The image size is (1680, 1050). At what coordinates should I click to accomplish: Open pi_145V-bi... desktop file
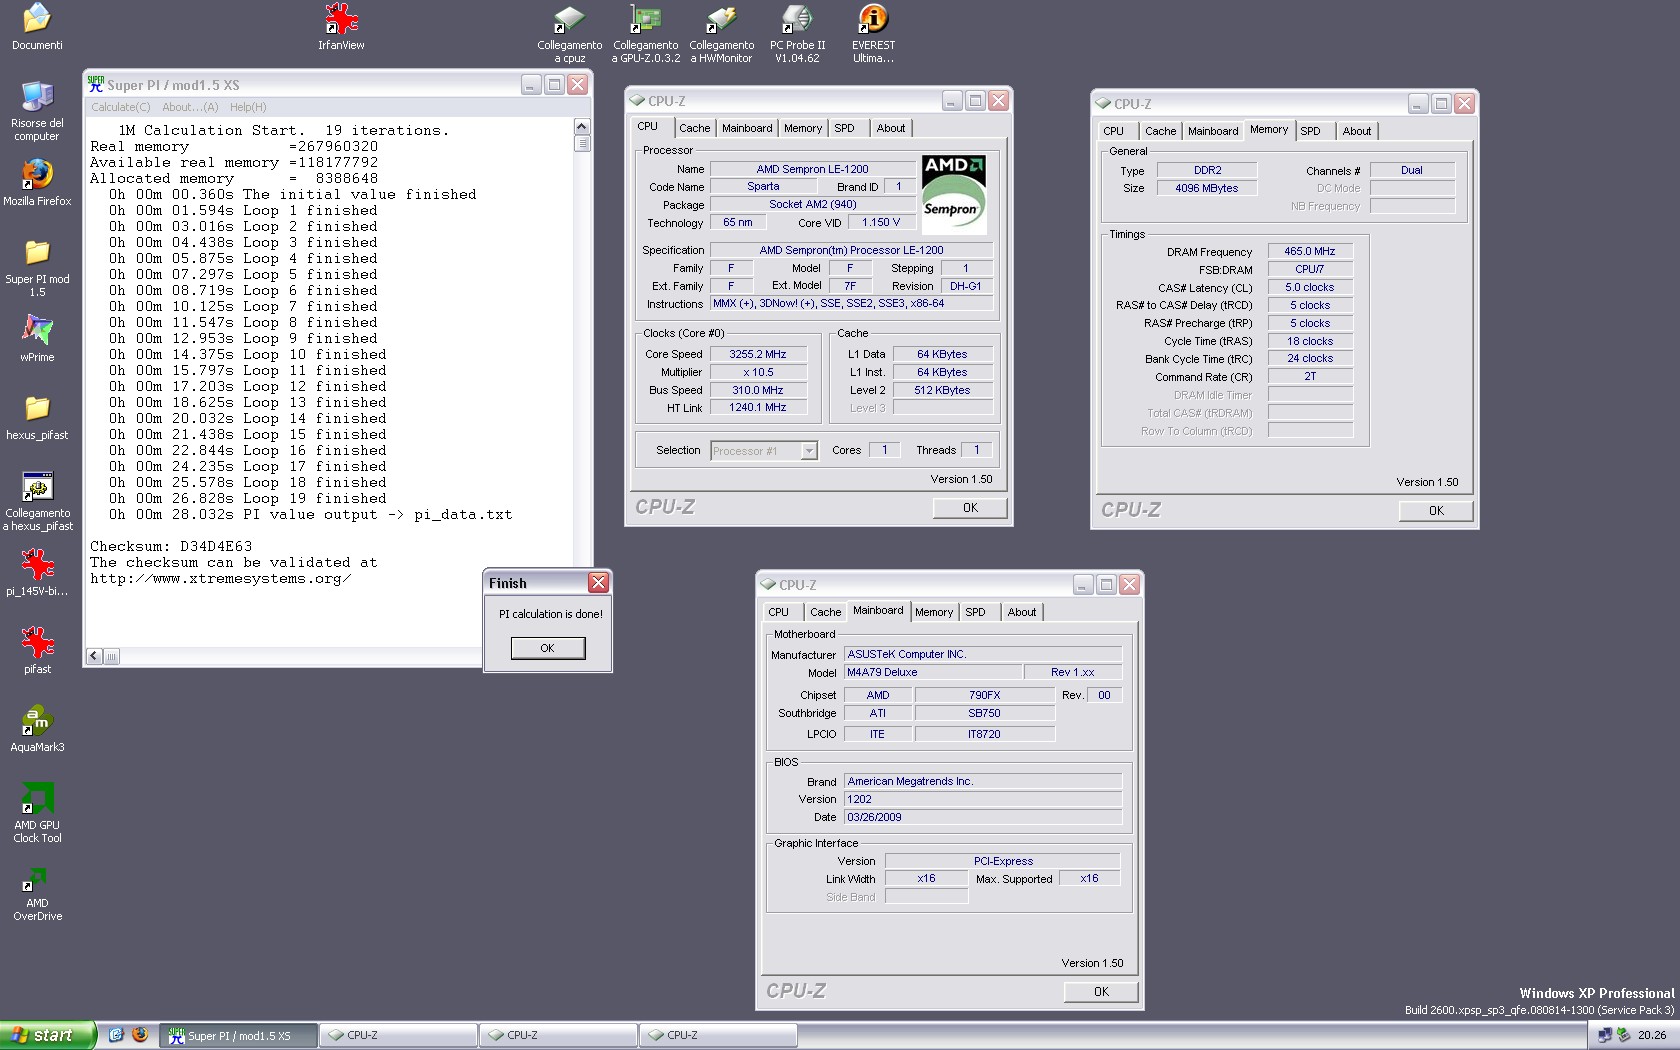(37, 572)
